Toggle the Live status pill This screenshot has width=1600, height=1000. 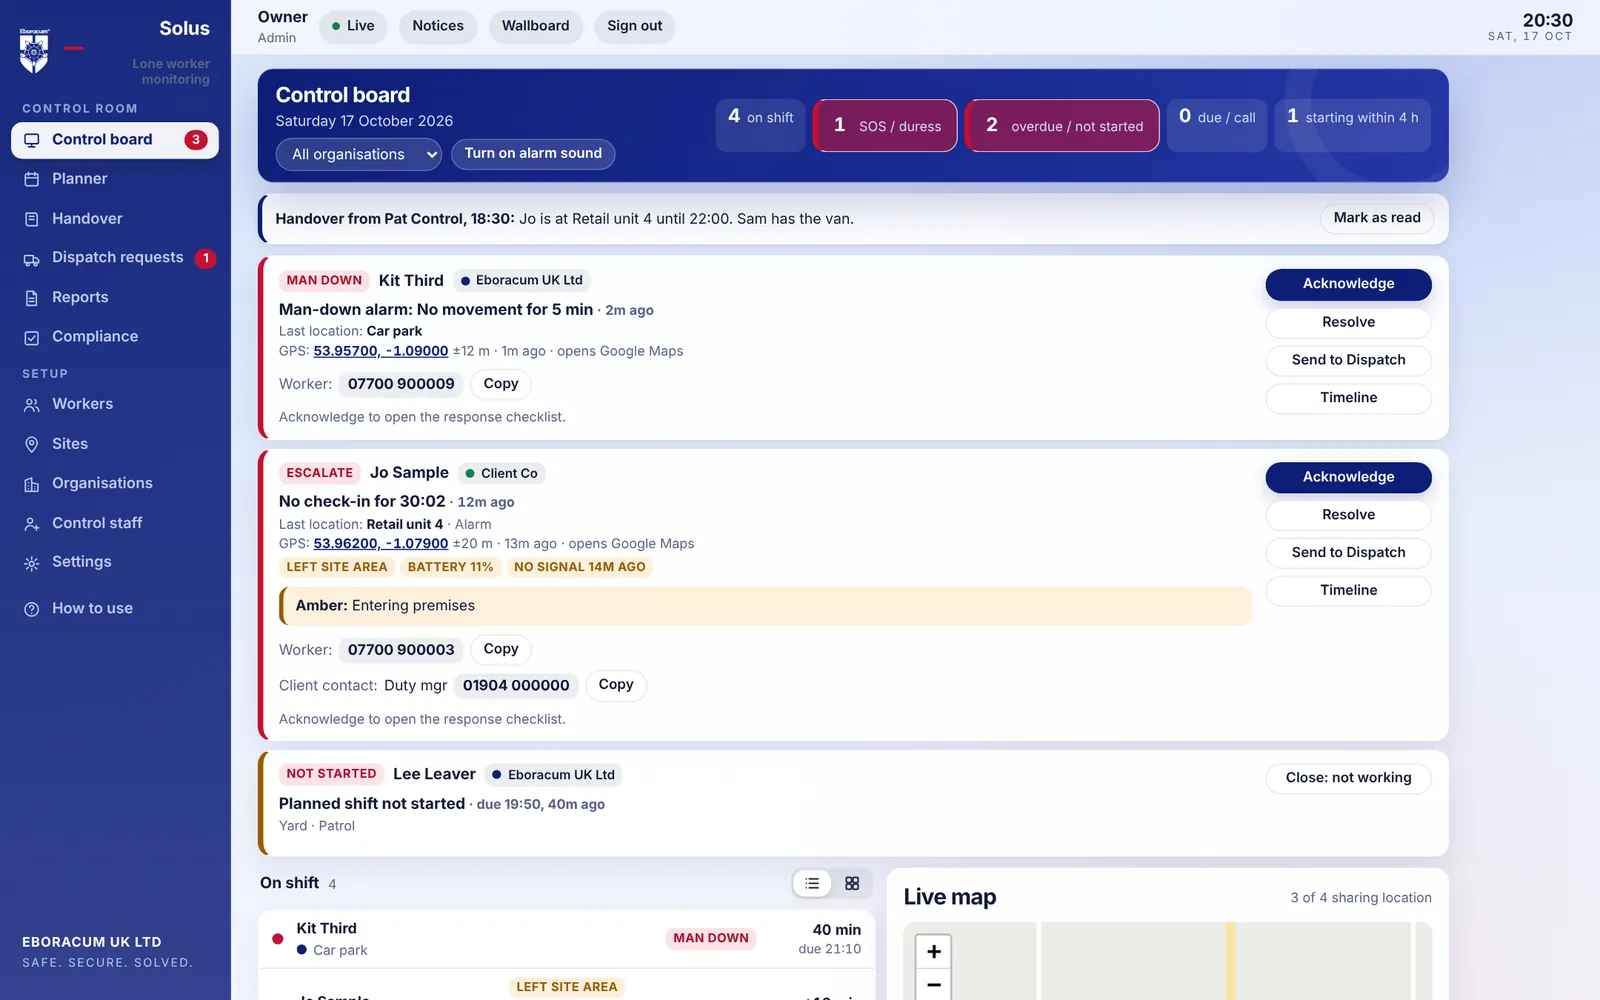pyautogui.click(x=353, y=26)
